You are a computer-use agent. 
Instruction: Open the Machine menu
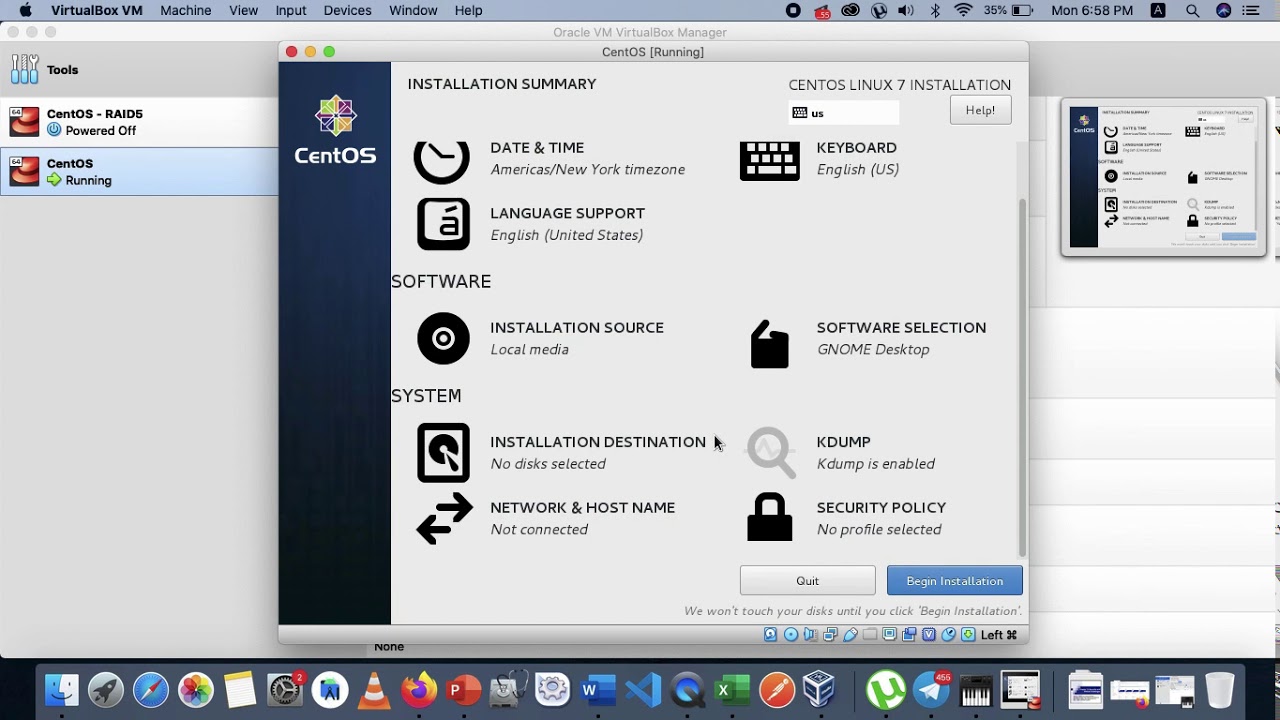[x=185, y=10]
